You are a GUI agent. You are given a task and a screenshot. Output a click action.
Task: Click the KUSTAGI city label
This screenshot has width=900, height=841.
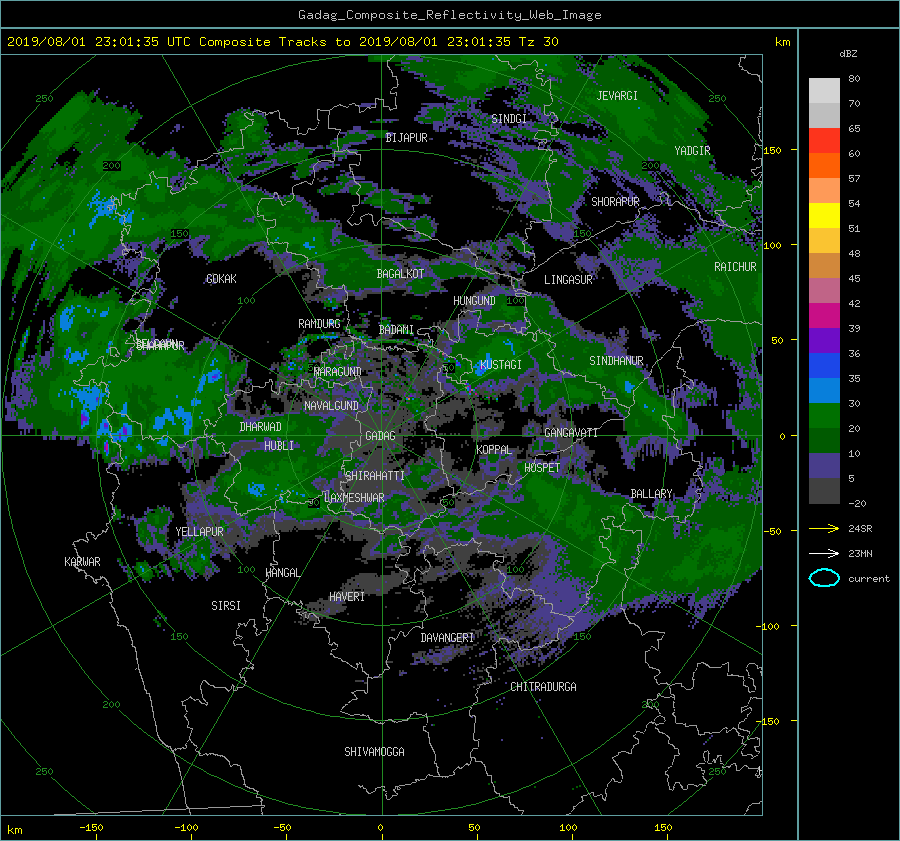[x=501, y=365]
